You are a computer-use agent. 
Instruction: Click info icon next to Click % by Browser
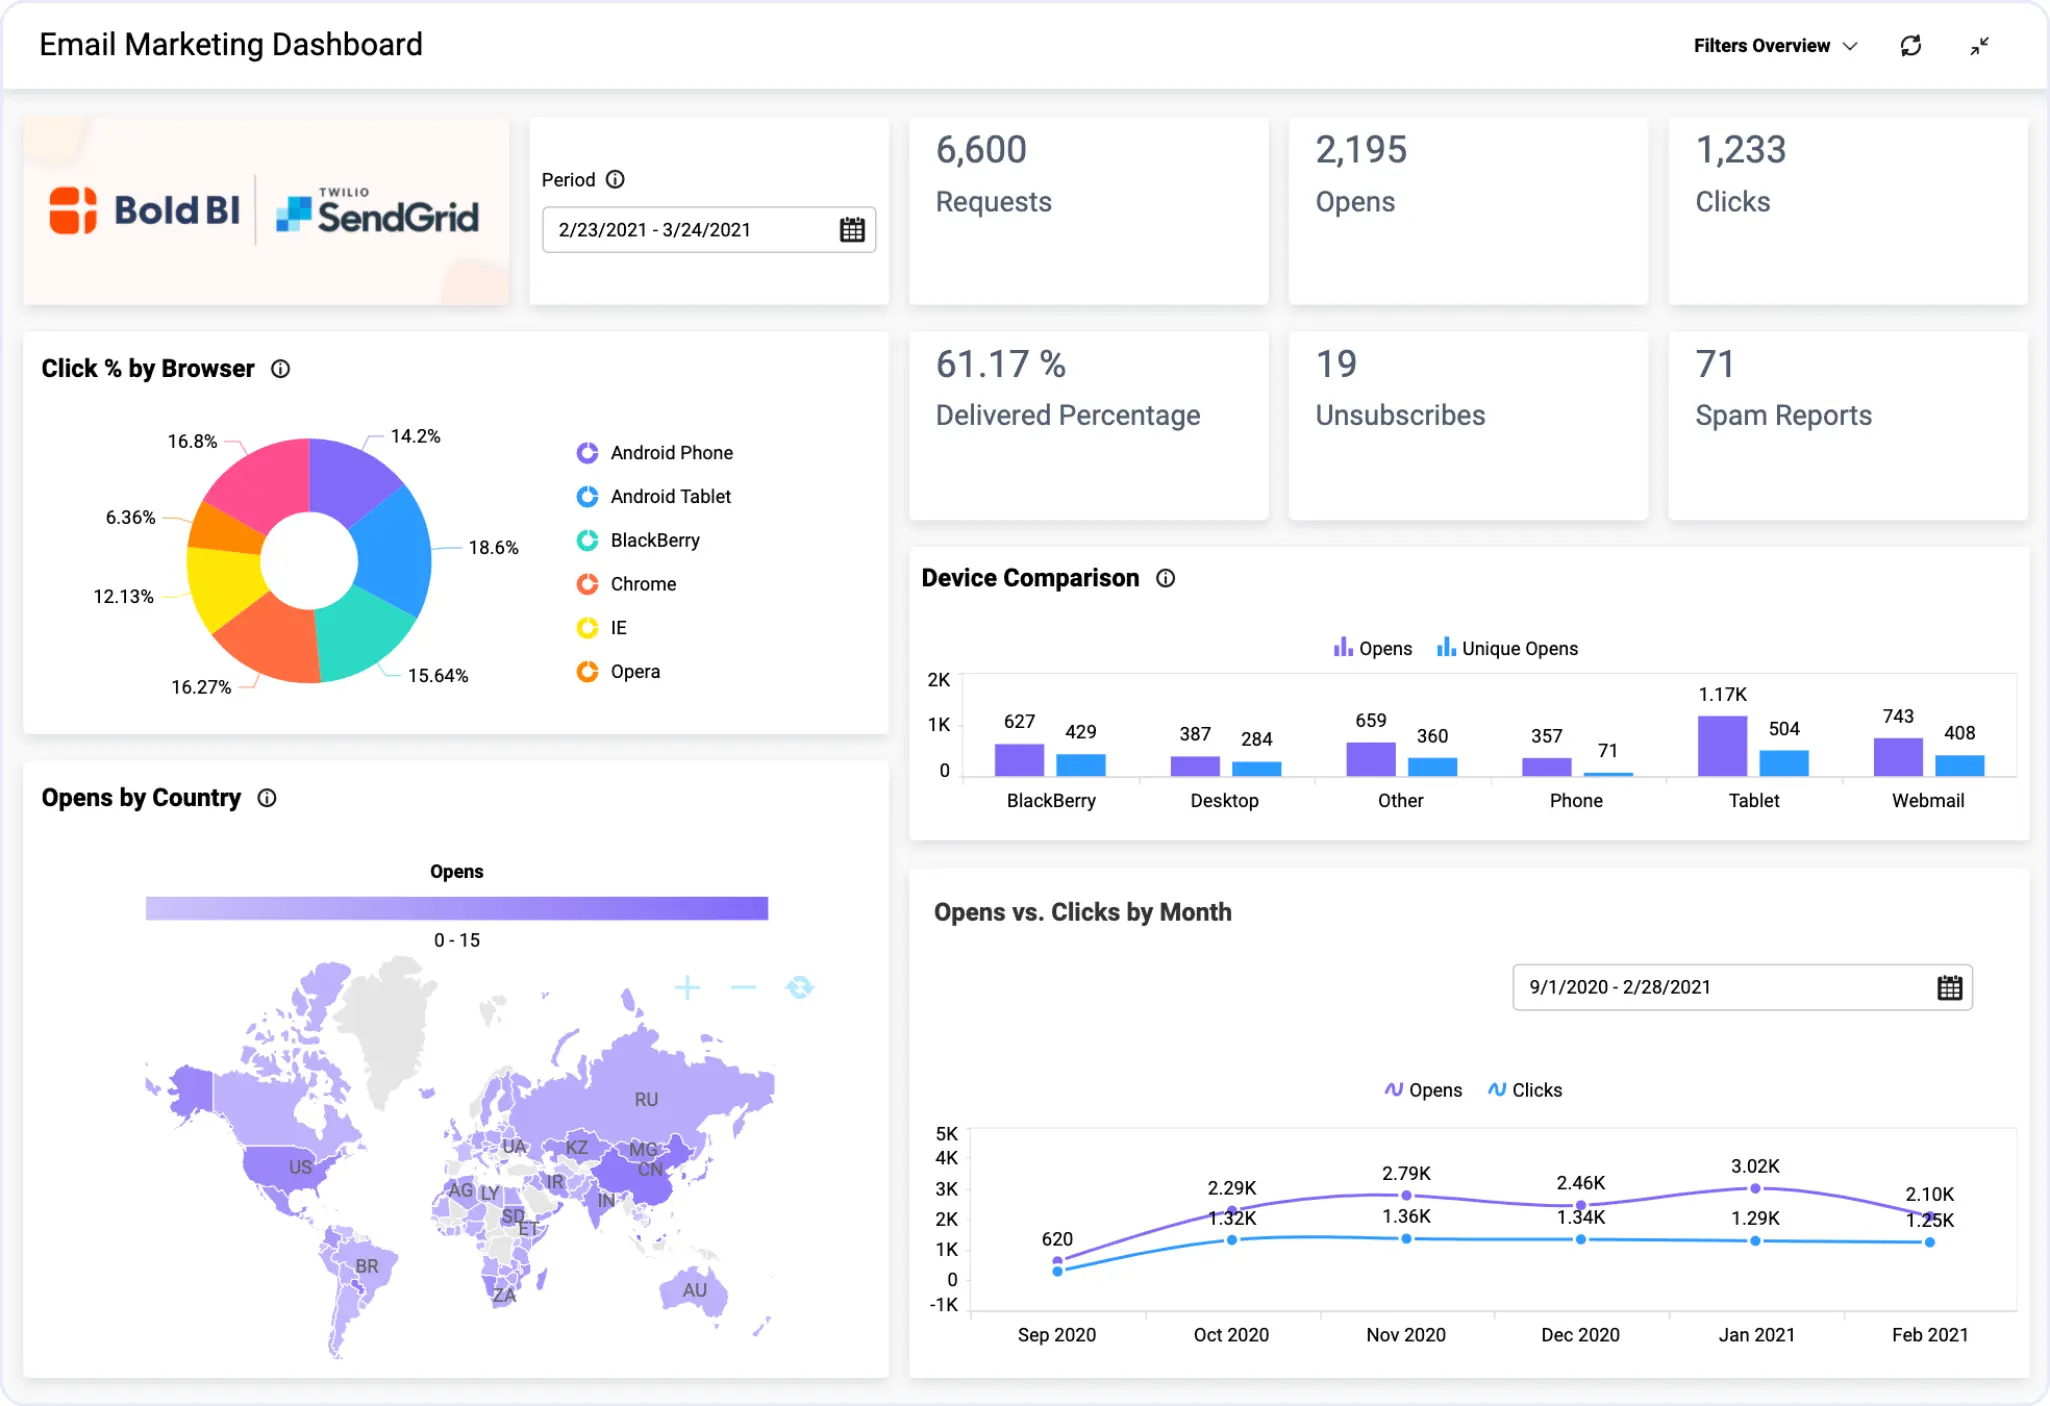pos(281,369)
